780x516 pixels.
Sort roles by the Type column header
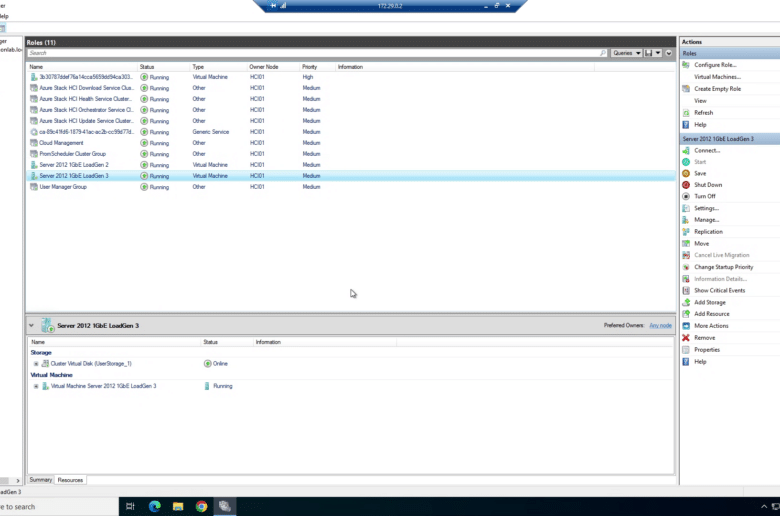tap(219, 67)
